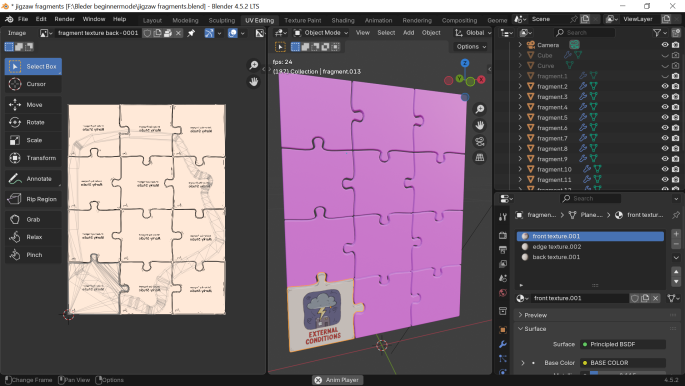
Task: Pick the Transform tool
Action: click(33, 158)
